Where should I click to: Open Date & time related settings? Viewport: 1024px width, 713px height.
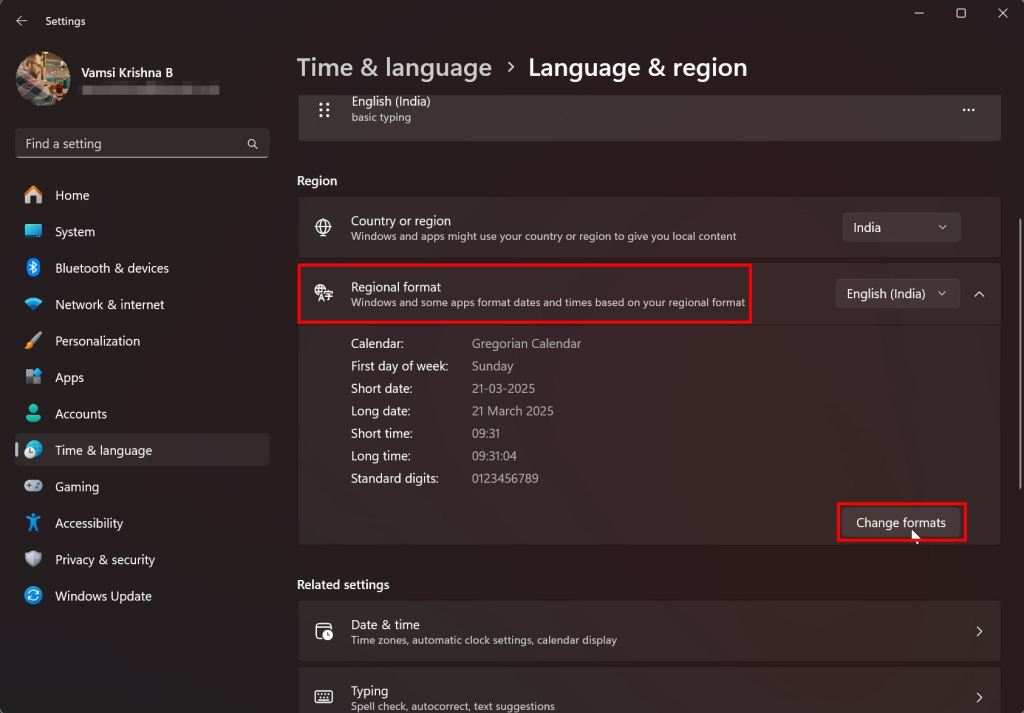[649, 631]
